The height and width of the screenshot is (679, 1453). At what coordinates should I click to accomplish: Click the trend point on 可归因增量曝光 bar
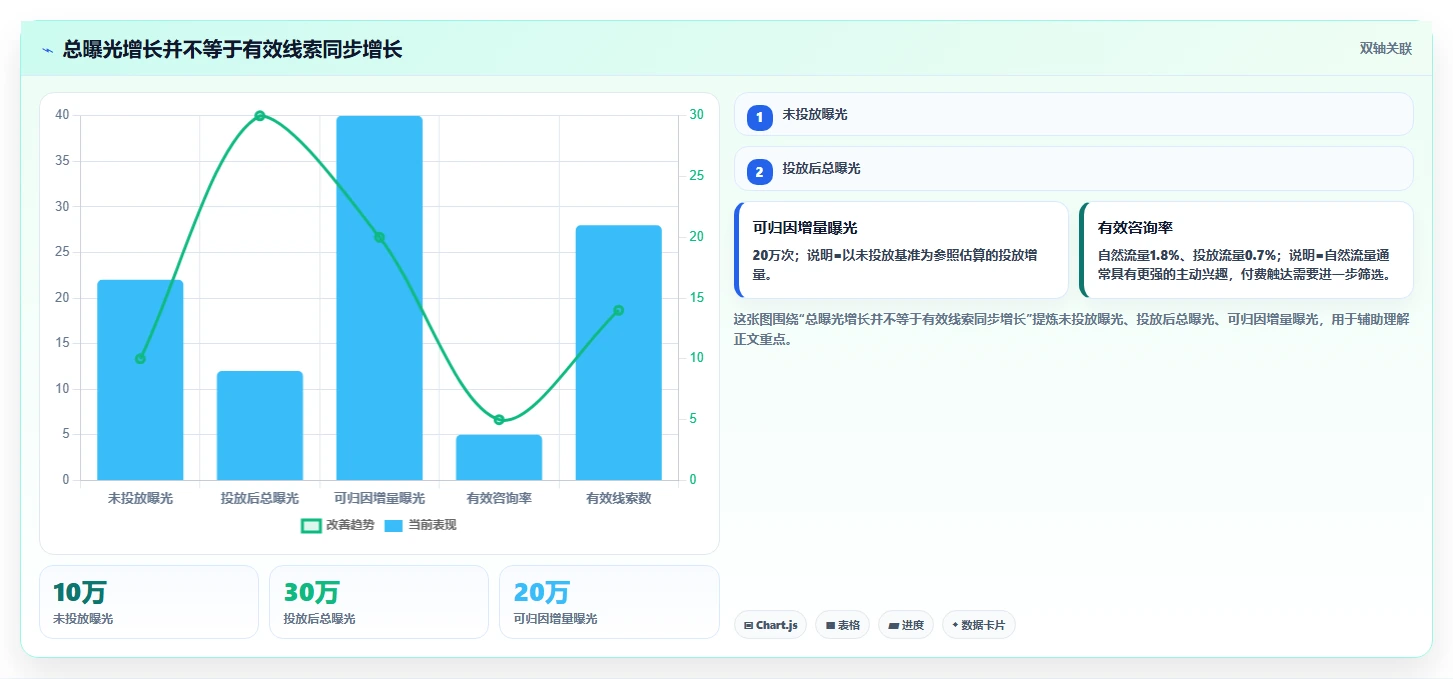pos(379,237)
